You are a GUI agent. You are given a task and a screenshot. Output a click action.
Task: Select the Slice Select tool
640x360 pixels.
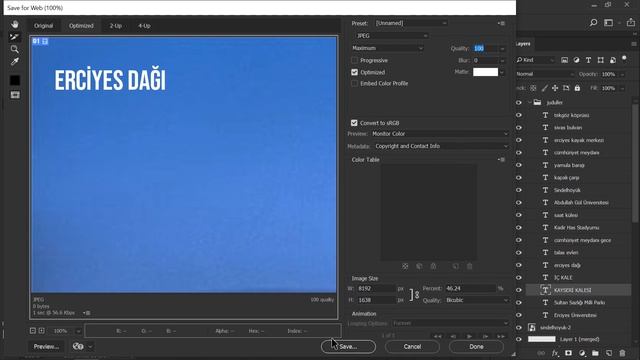pyautogui.click(x=15, y=37)
